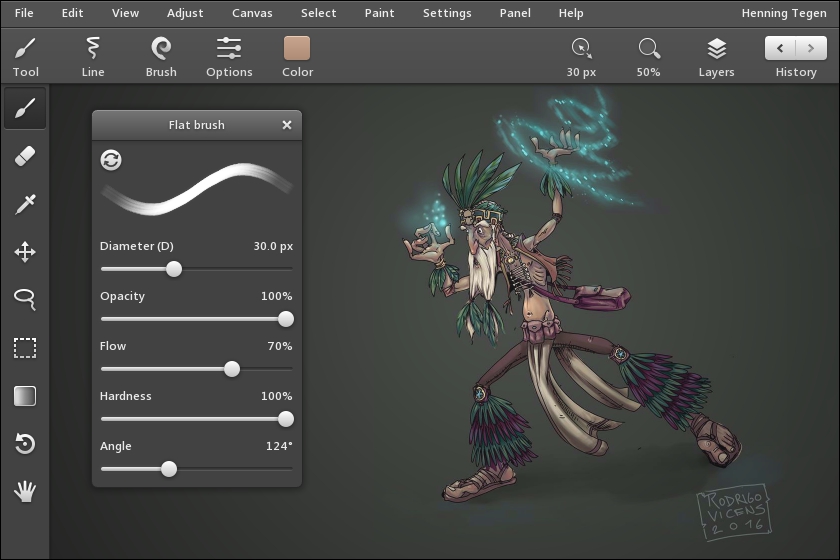Open the Paint menu
This screenshot has width=840, height=560.
coord(379,13)
